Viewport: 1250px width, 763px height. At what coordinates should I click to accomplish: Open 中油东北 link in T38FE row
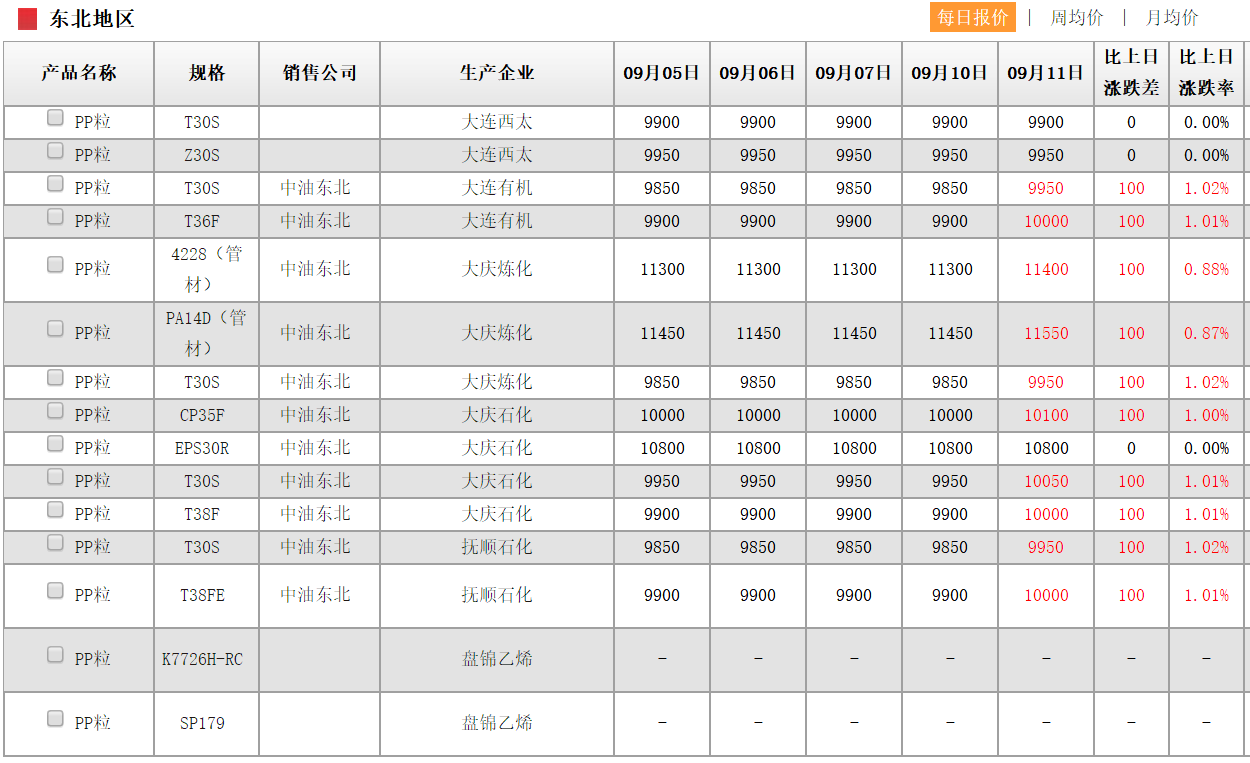(315, 595)
